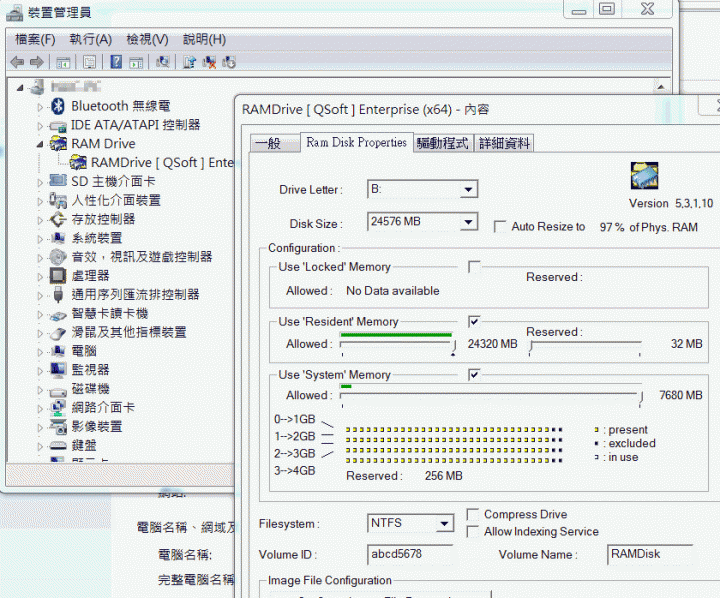Image resolution: width=720 pixels, height=598 pixels.
Task: Enable Use 'Locked' Memory checkbox
Action: point(474,267)
